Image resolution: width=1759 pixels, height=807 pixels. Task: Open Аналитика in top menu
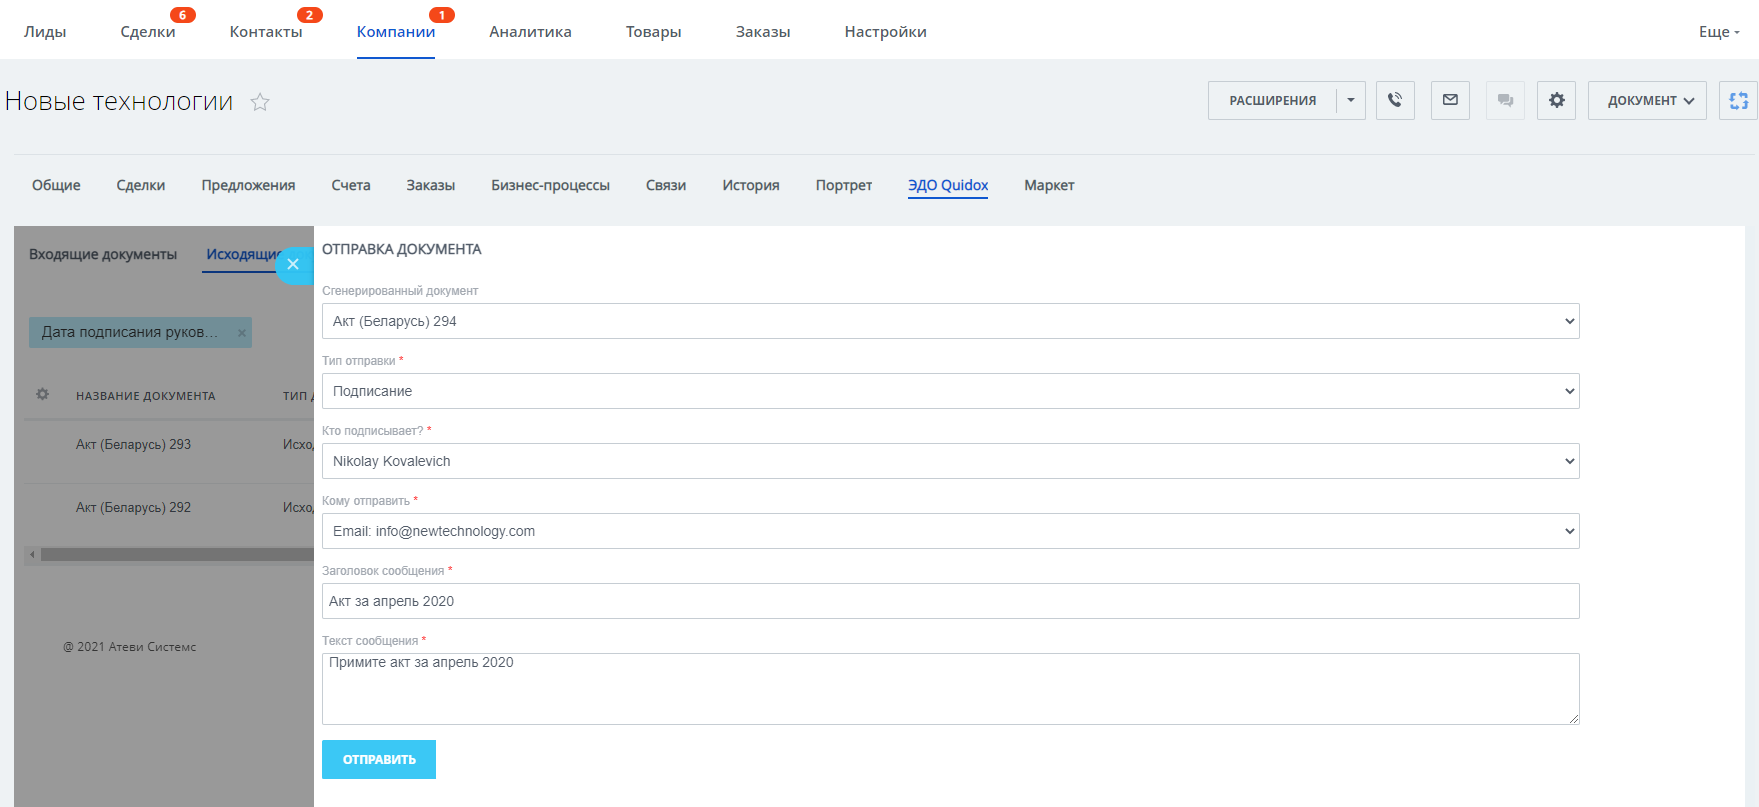click(x=530, y=32)
